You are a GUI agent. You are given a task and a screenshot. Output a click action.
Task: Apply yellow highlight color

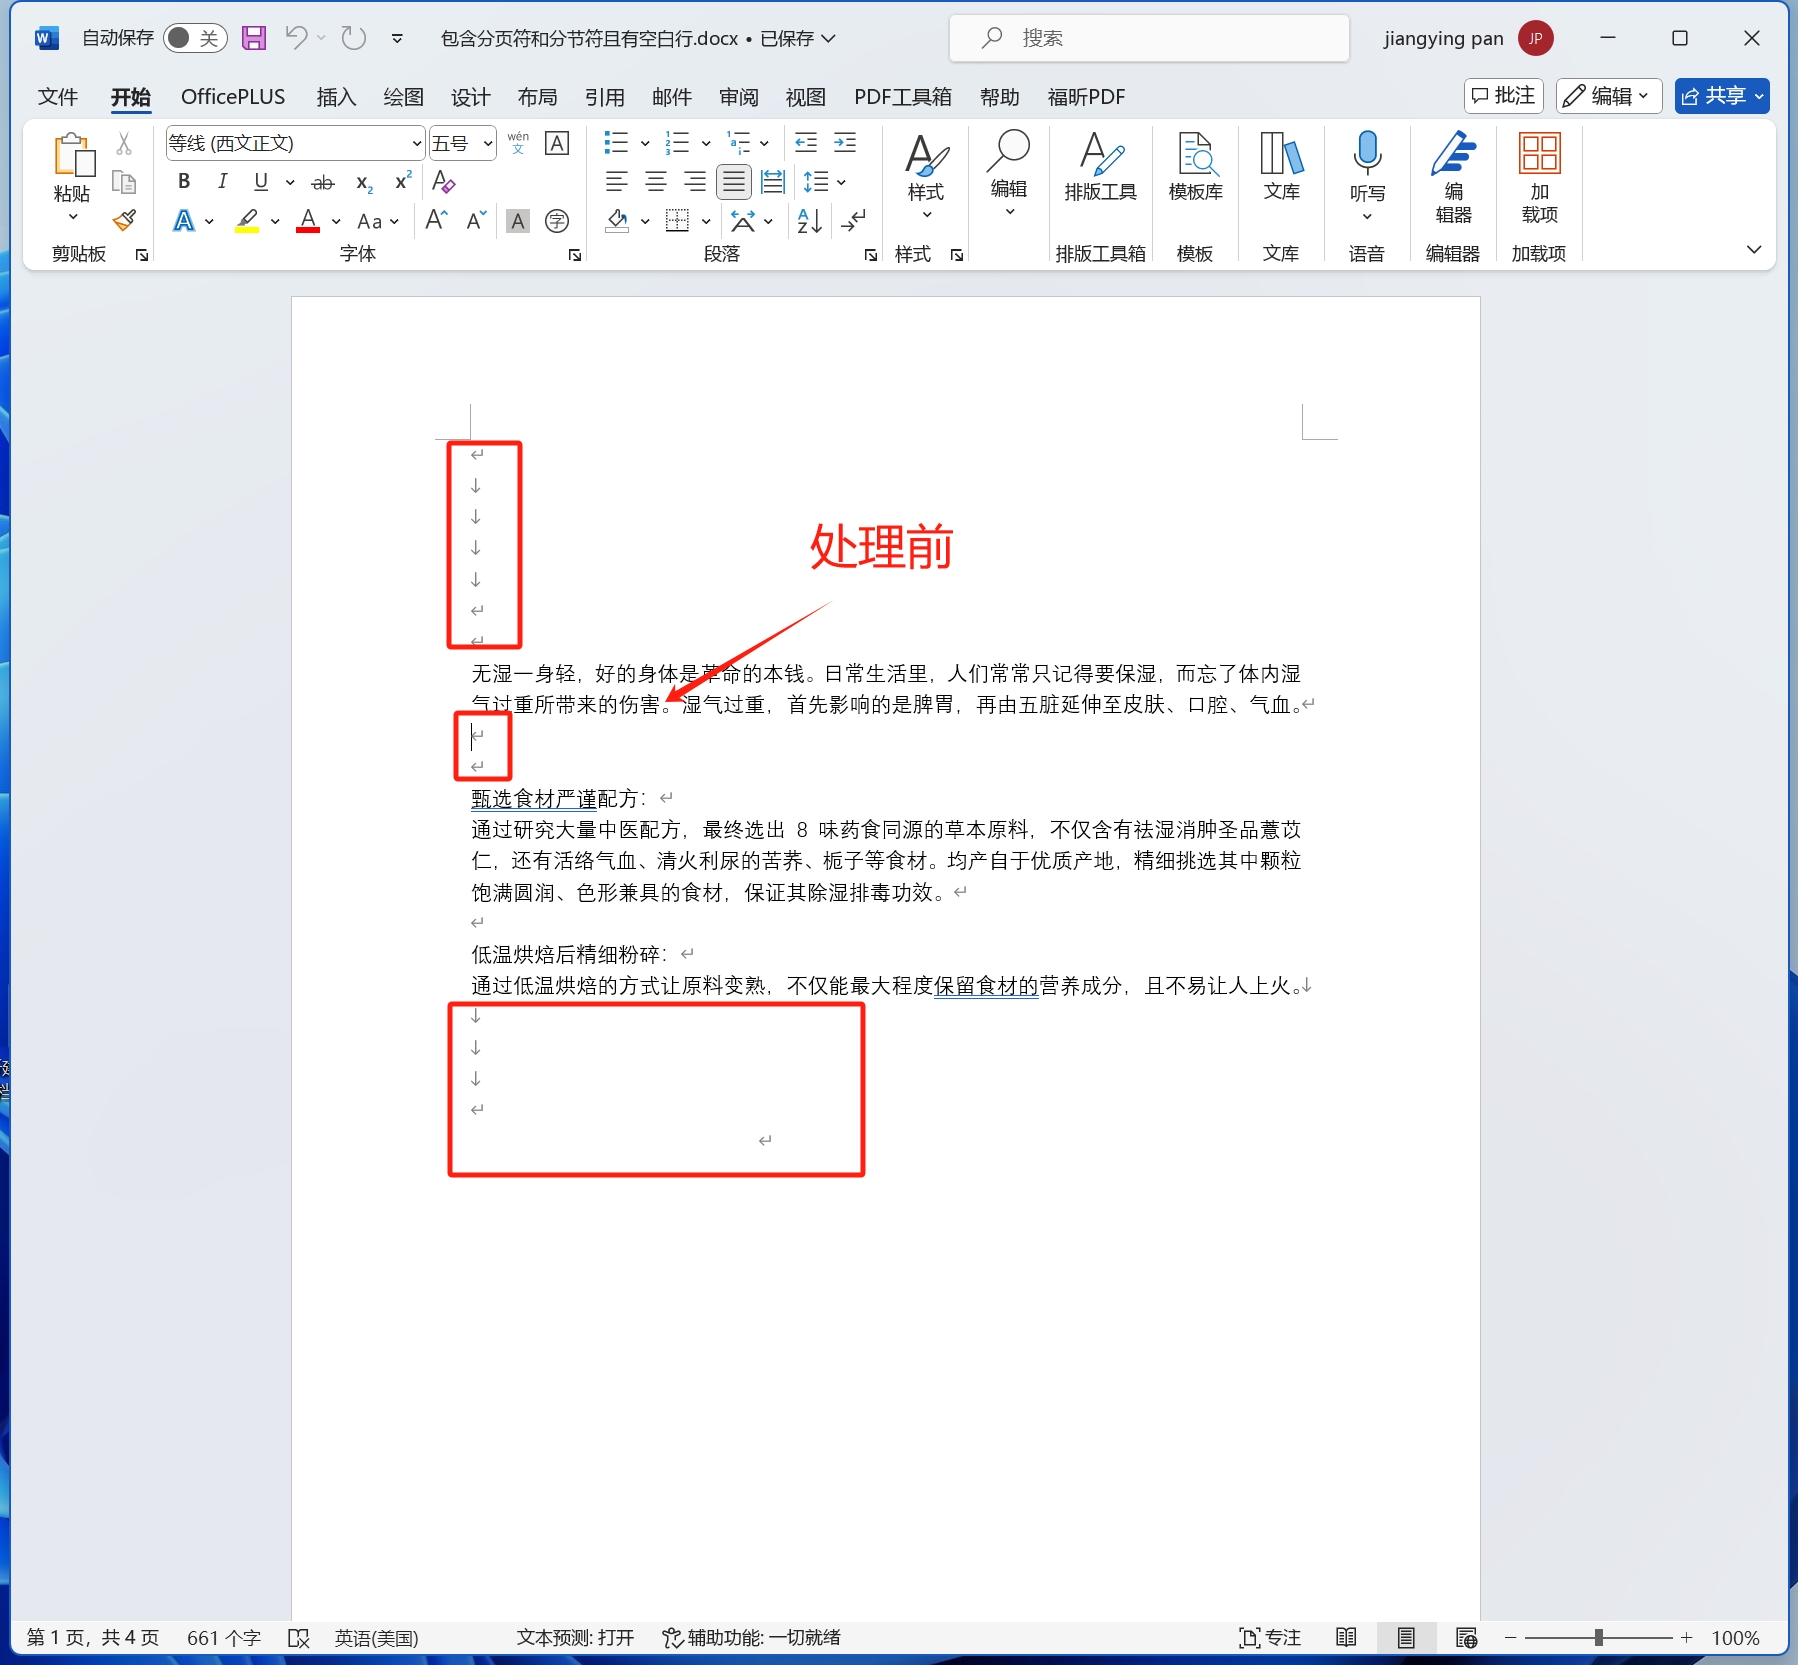(x=247, y=221)
